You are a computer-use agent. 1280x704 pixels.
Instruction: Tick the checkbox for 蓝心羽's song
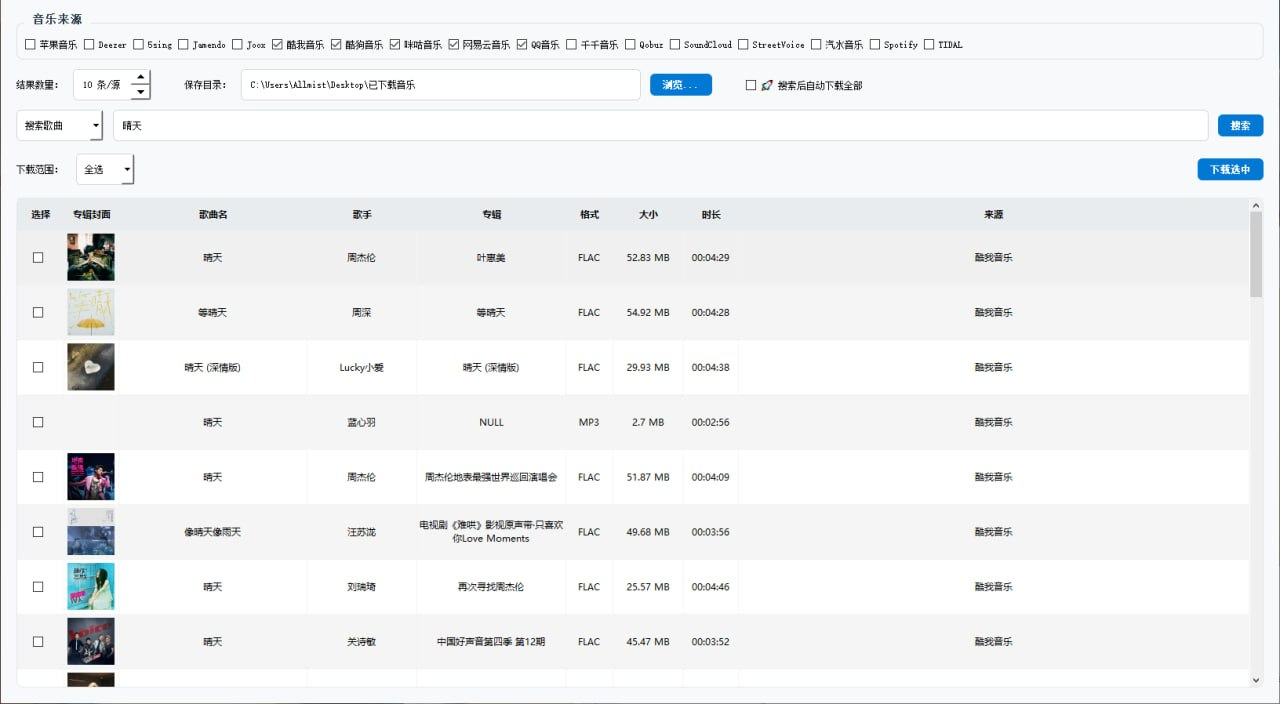pos(38,422)
